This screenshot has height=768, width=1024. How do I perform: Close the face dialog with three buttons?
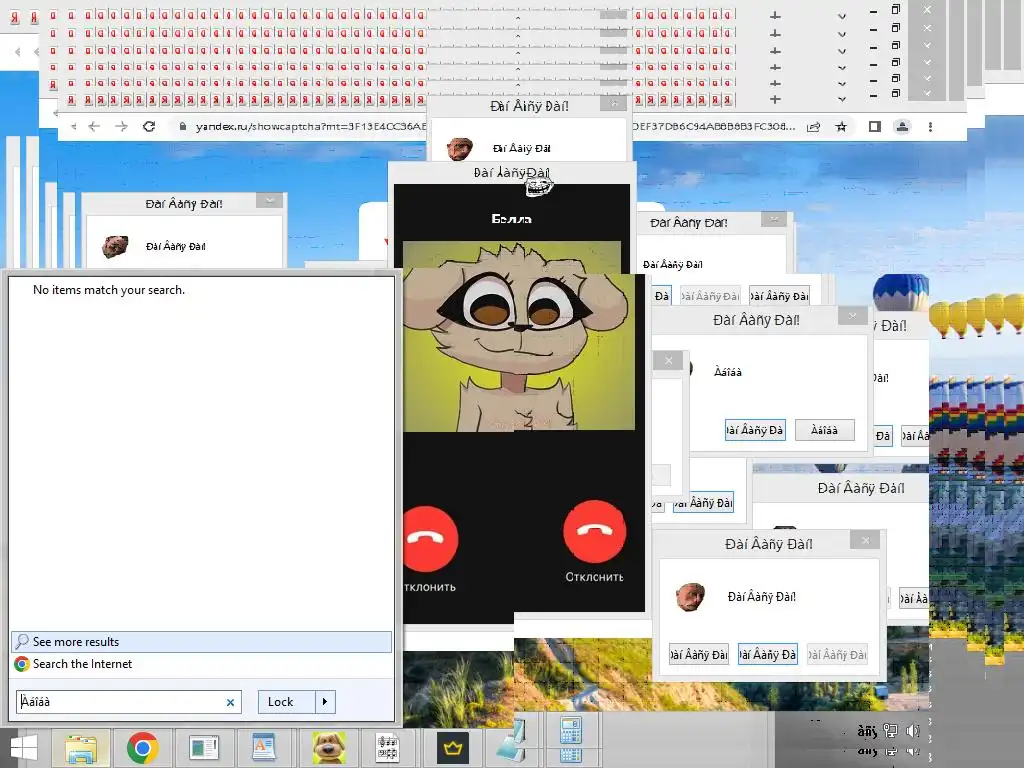tap(865, 540)
